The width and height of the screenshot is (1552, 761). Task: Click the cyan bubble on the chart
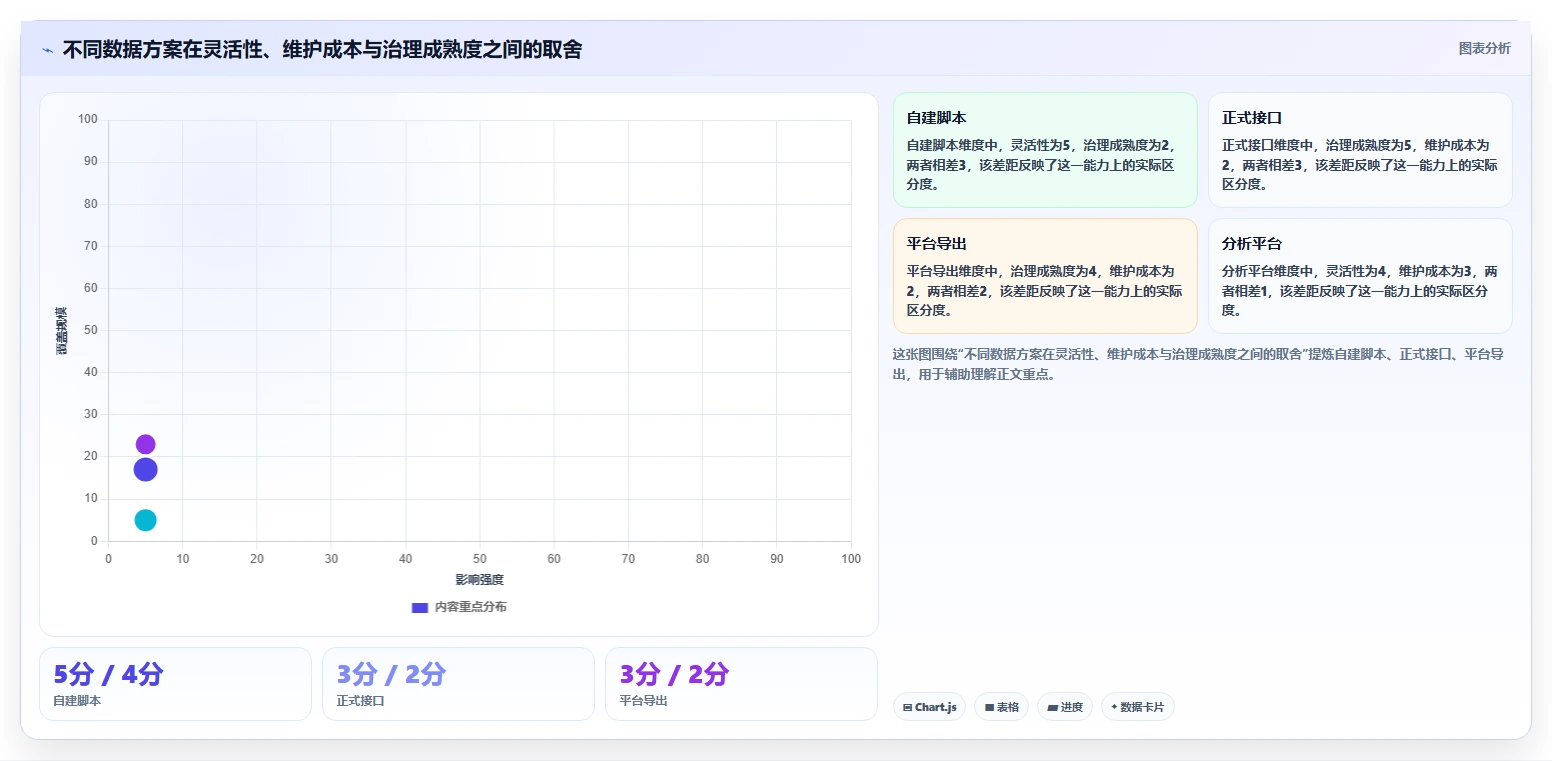pos(145,520)
